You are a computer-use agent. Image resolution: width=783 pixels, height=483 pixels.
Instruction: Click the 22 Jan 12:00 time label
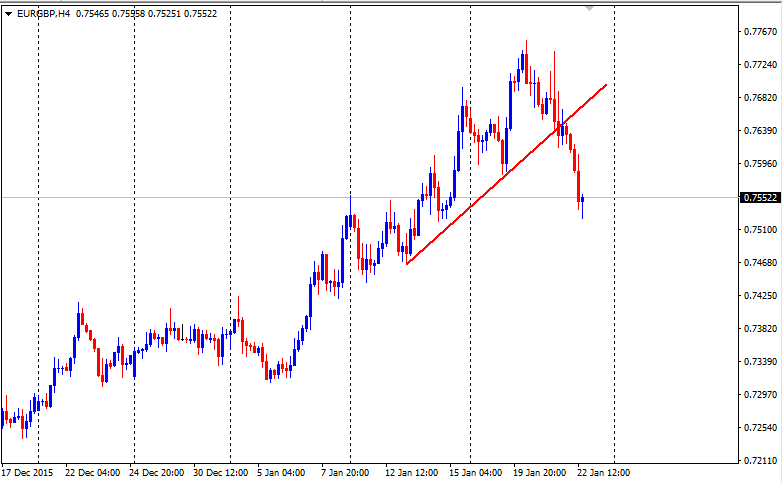(603, 473)
